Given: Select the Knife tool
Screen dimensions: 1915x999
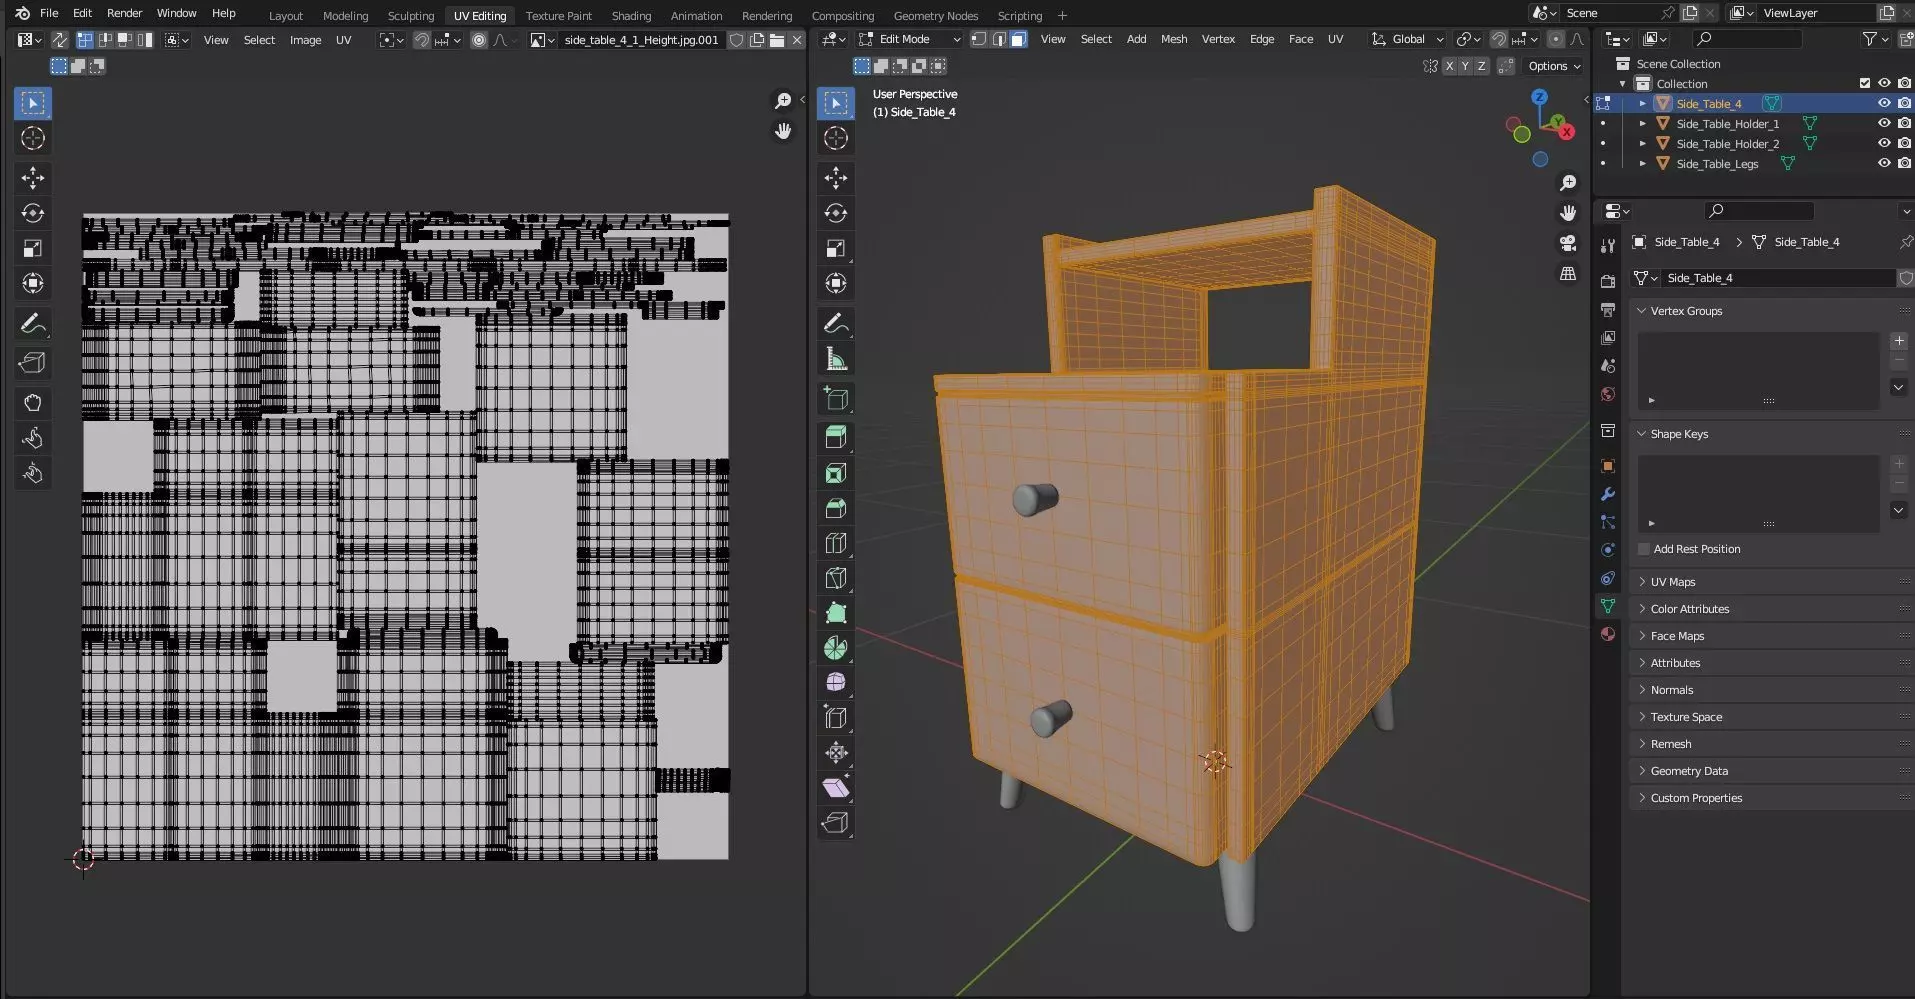Looking at the screenshot, I should tap(836, 578).
